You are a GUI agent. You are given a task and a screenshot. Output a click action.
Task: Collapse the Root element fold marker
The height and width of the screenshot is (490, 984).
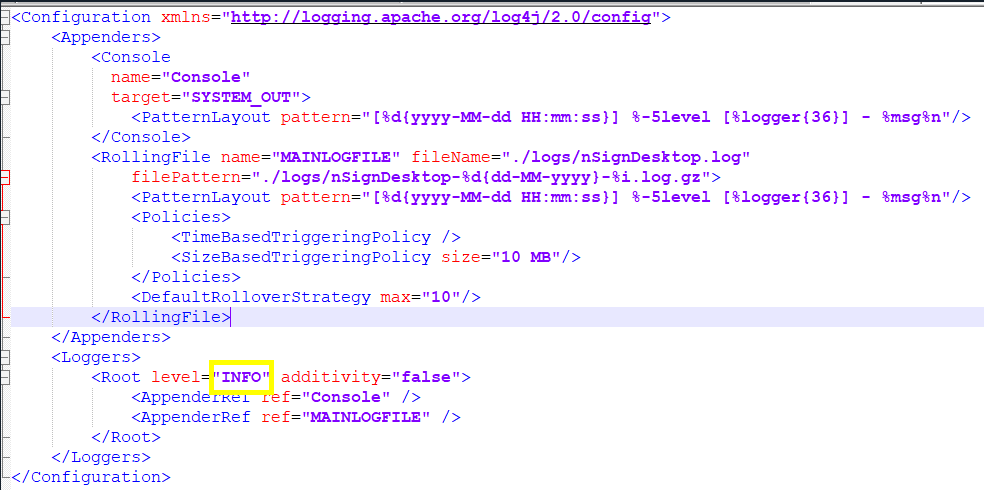[5, 378]
